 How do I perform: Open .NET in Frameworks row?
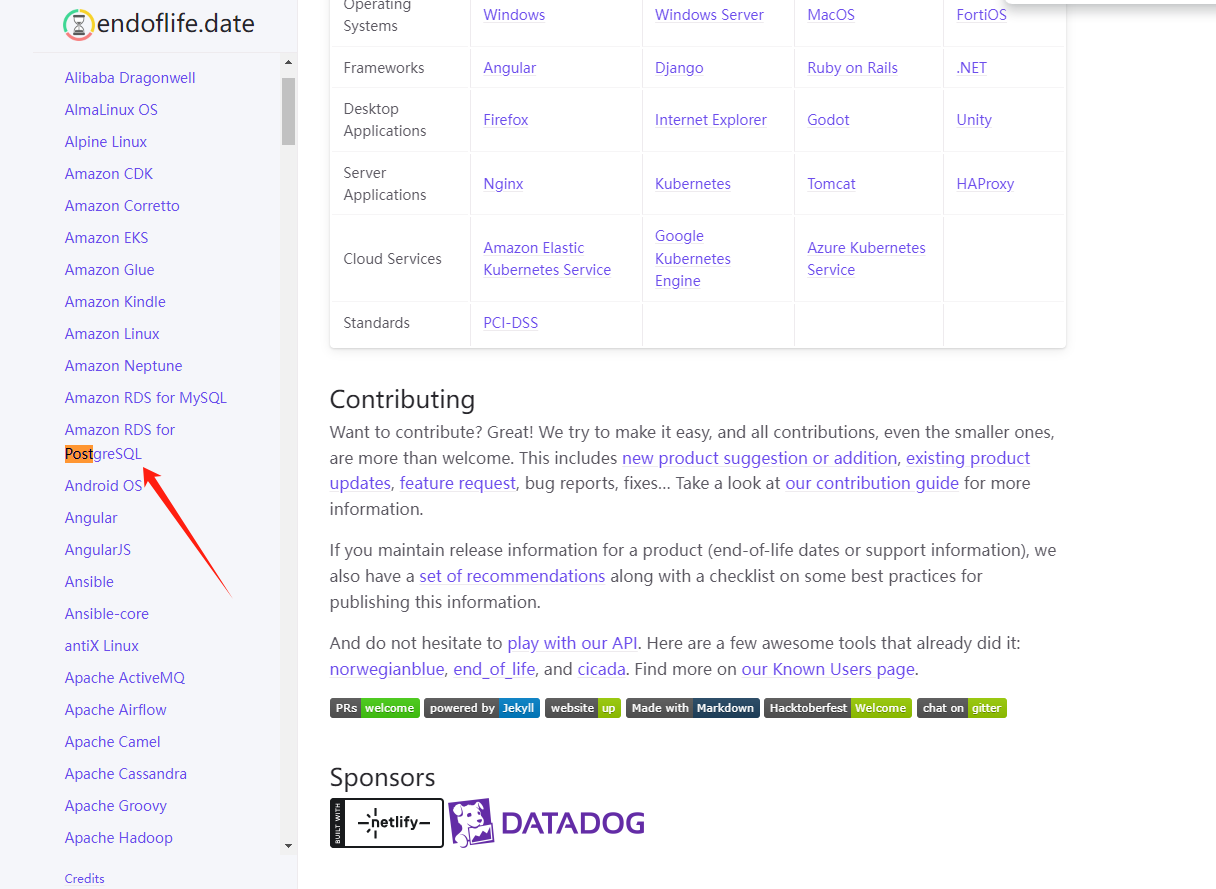click(971, 68)
